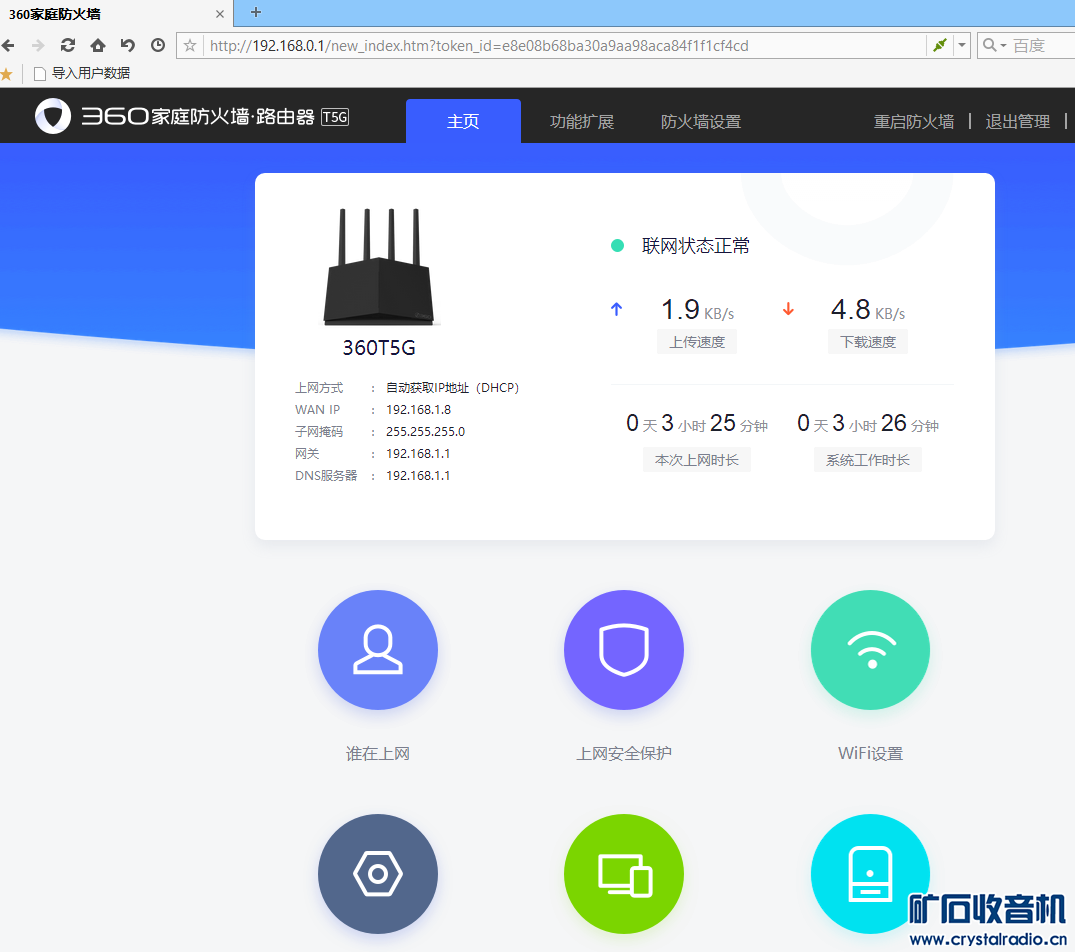Click the browser back arrow
Viewport: 1075px width, 952px height.
8,46
